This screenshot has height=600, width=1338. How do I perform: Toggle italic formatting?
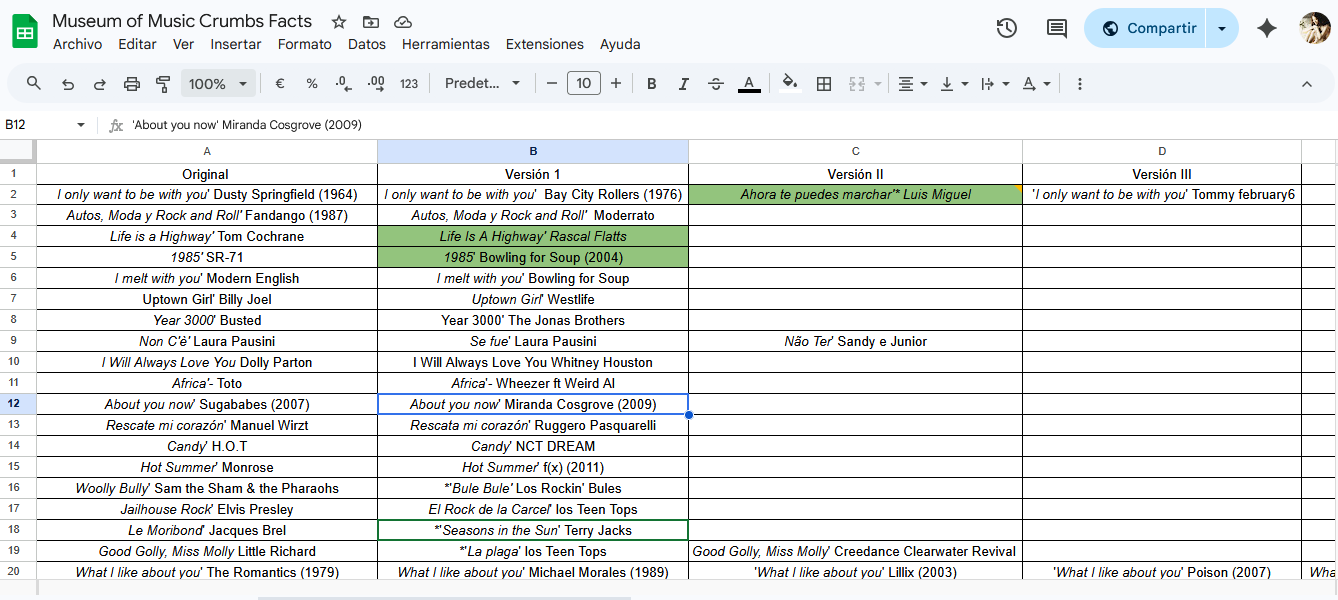click(683, 84)
